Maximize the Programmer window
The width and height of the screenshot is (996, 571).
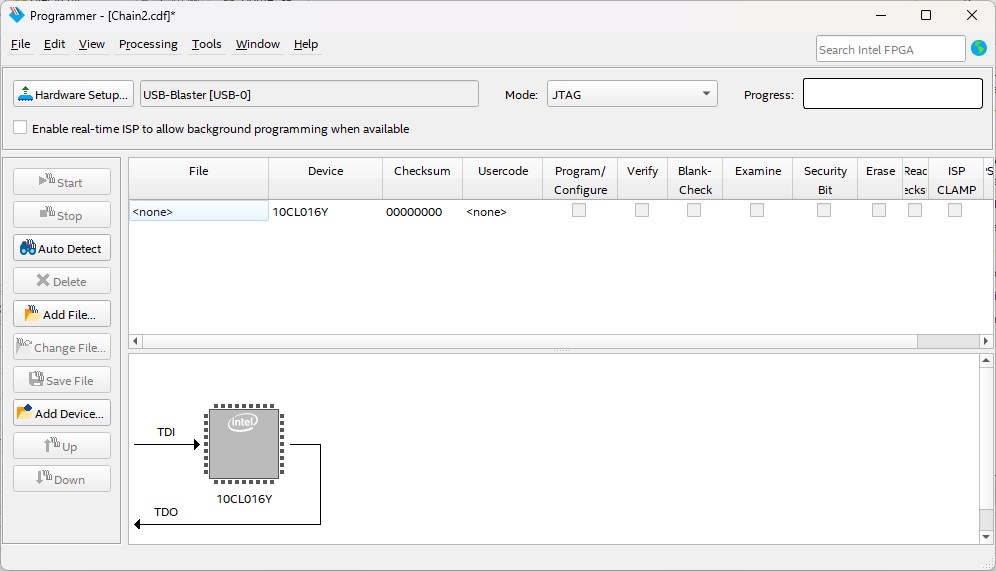[x=926, y=15]
